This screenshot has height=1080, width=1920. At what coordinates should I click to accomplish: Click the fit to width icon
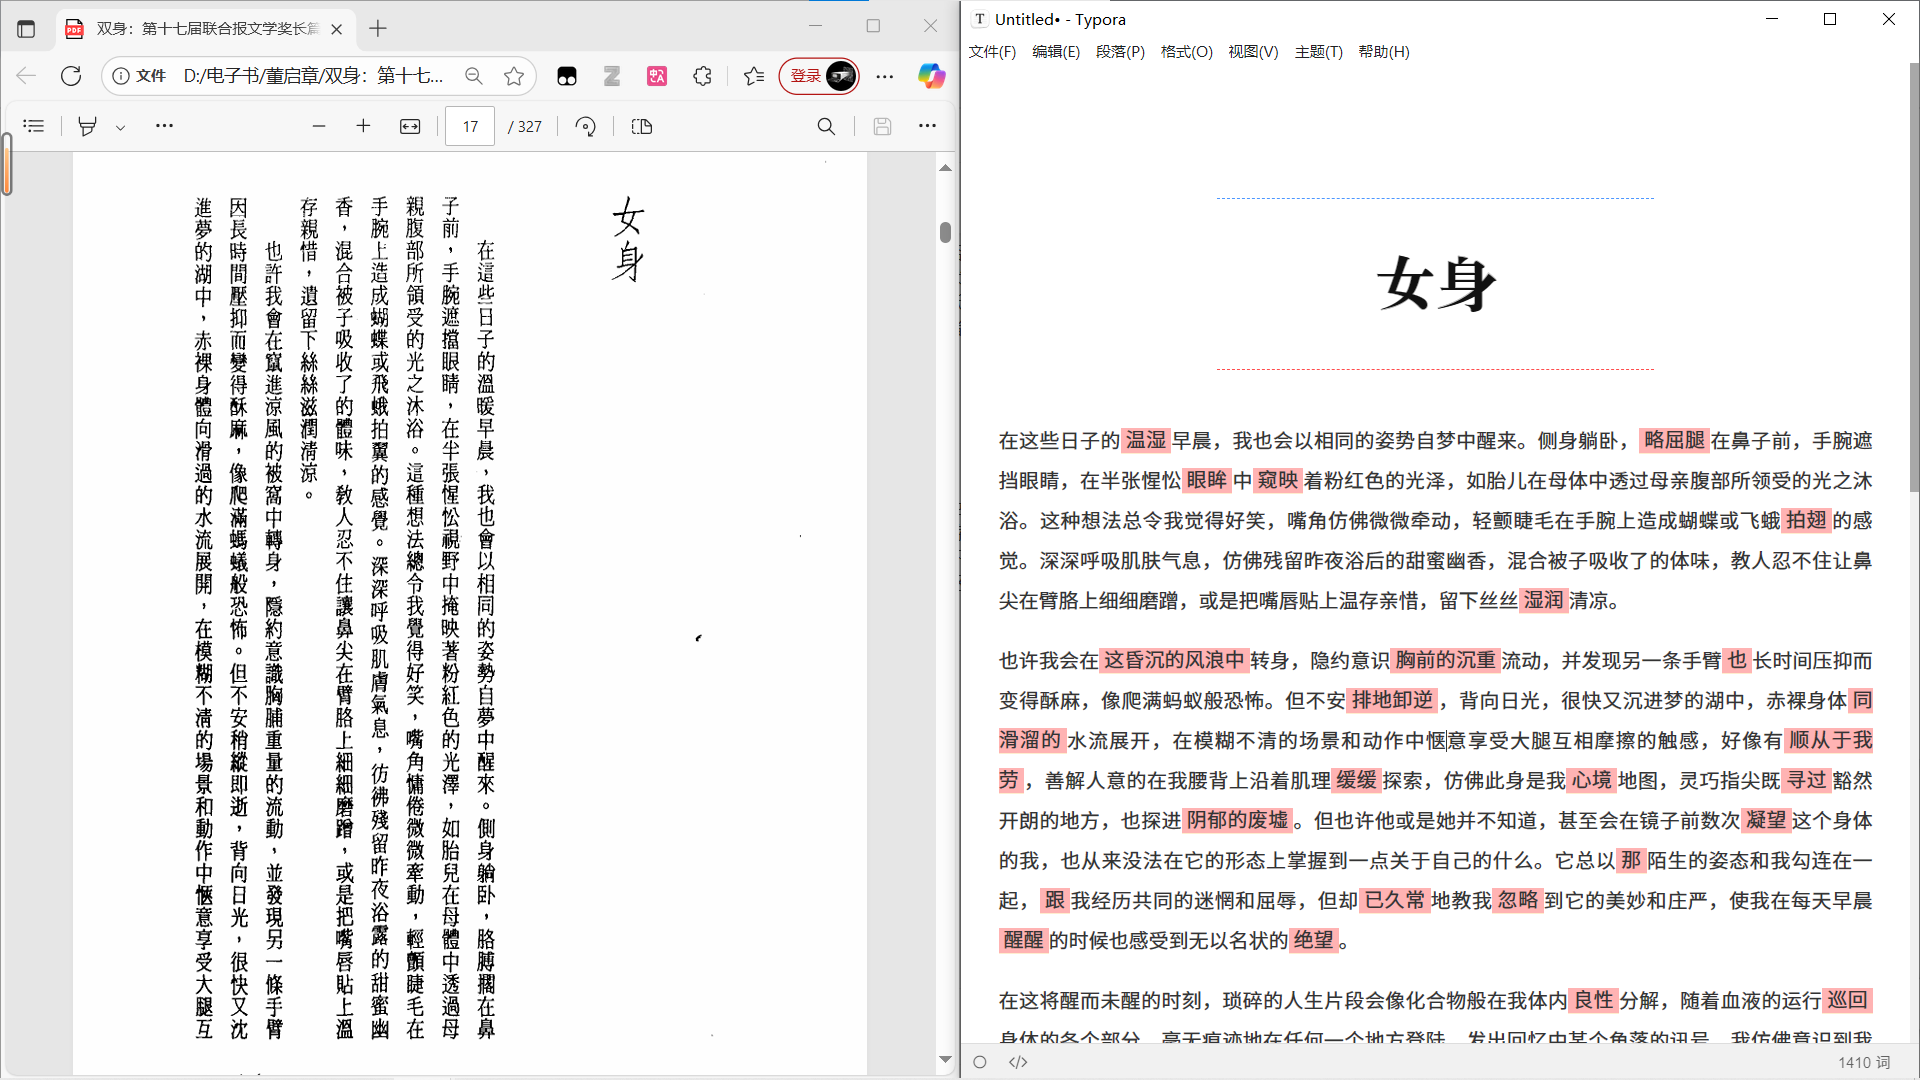pos(410,126)
